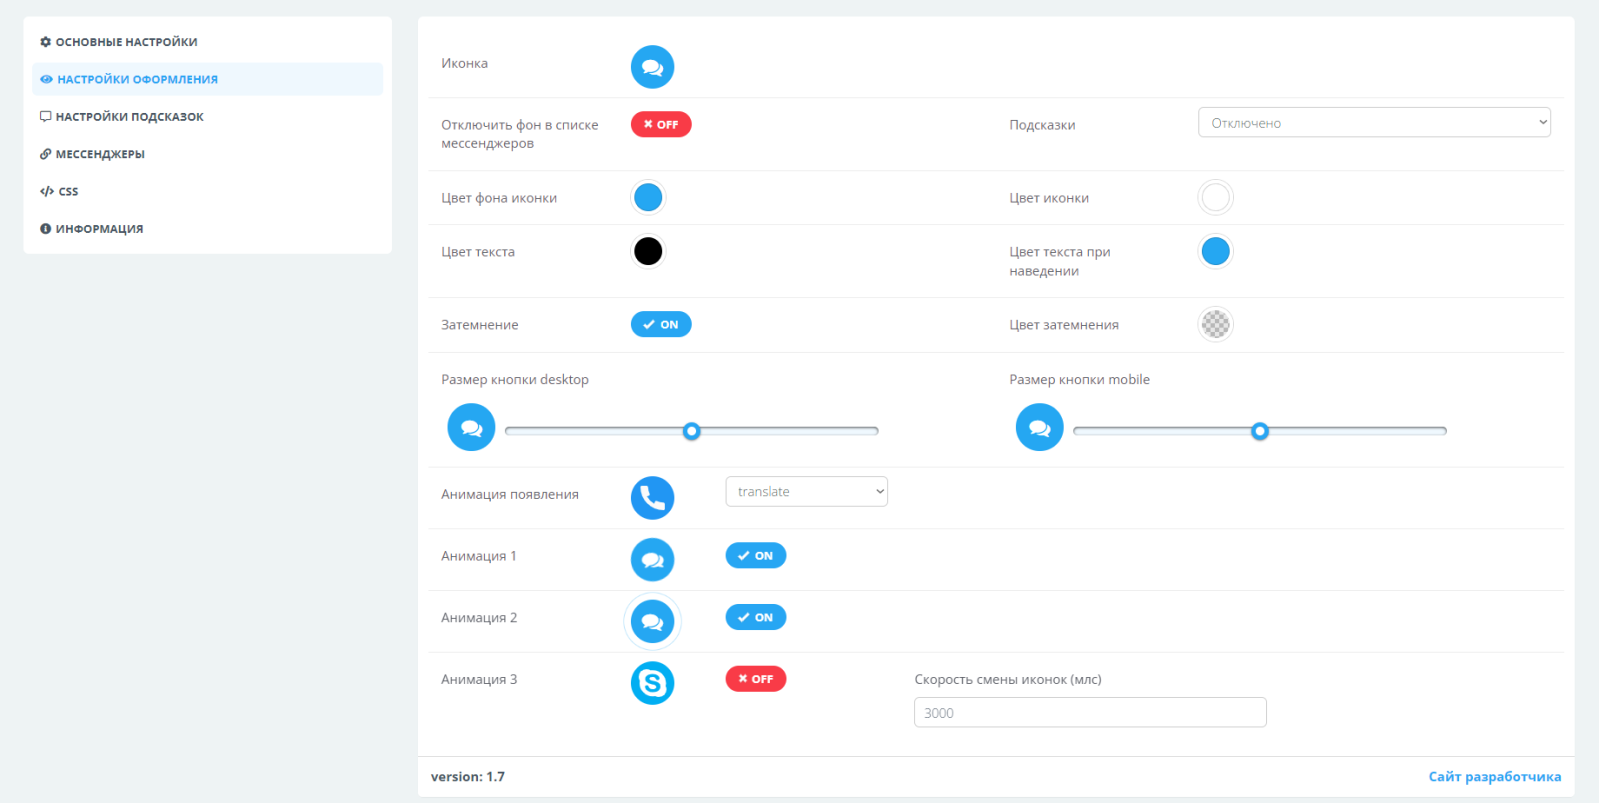This screenshot has height=803, width=1600.
Task: Click info icon beside Информация
Action: [x=45, y=229]
